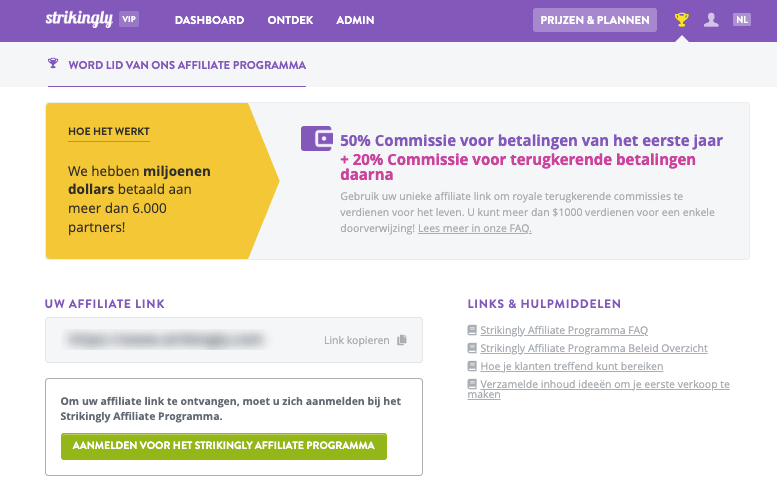Screen dimensions: 777x481
Task: Click the small purple trophy tab icon
Action: point(53,63)
